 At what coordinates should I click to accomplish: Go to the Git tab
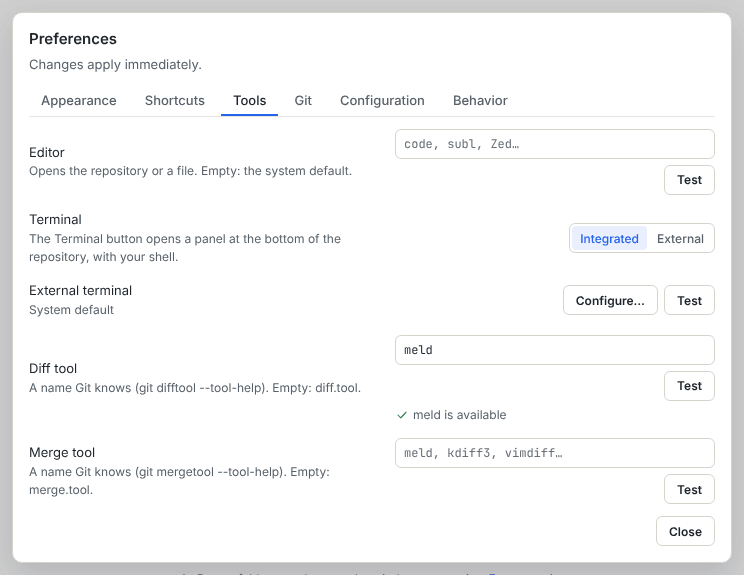(303, 101)
